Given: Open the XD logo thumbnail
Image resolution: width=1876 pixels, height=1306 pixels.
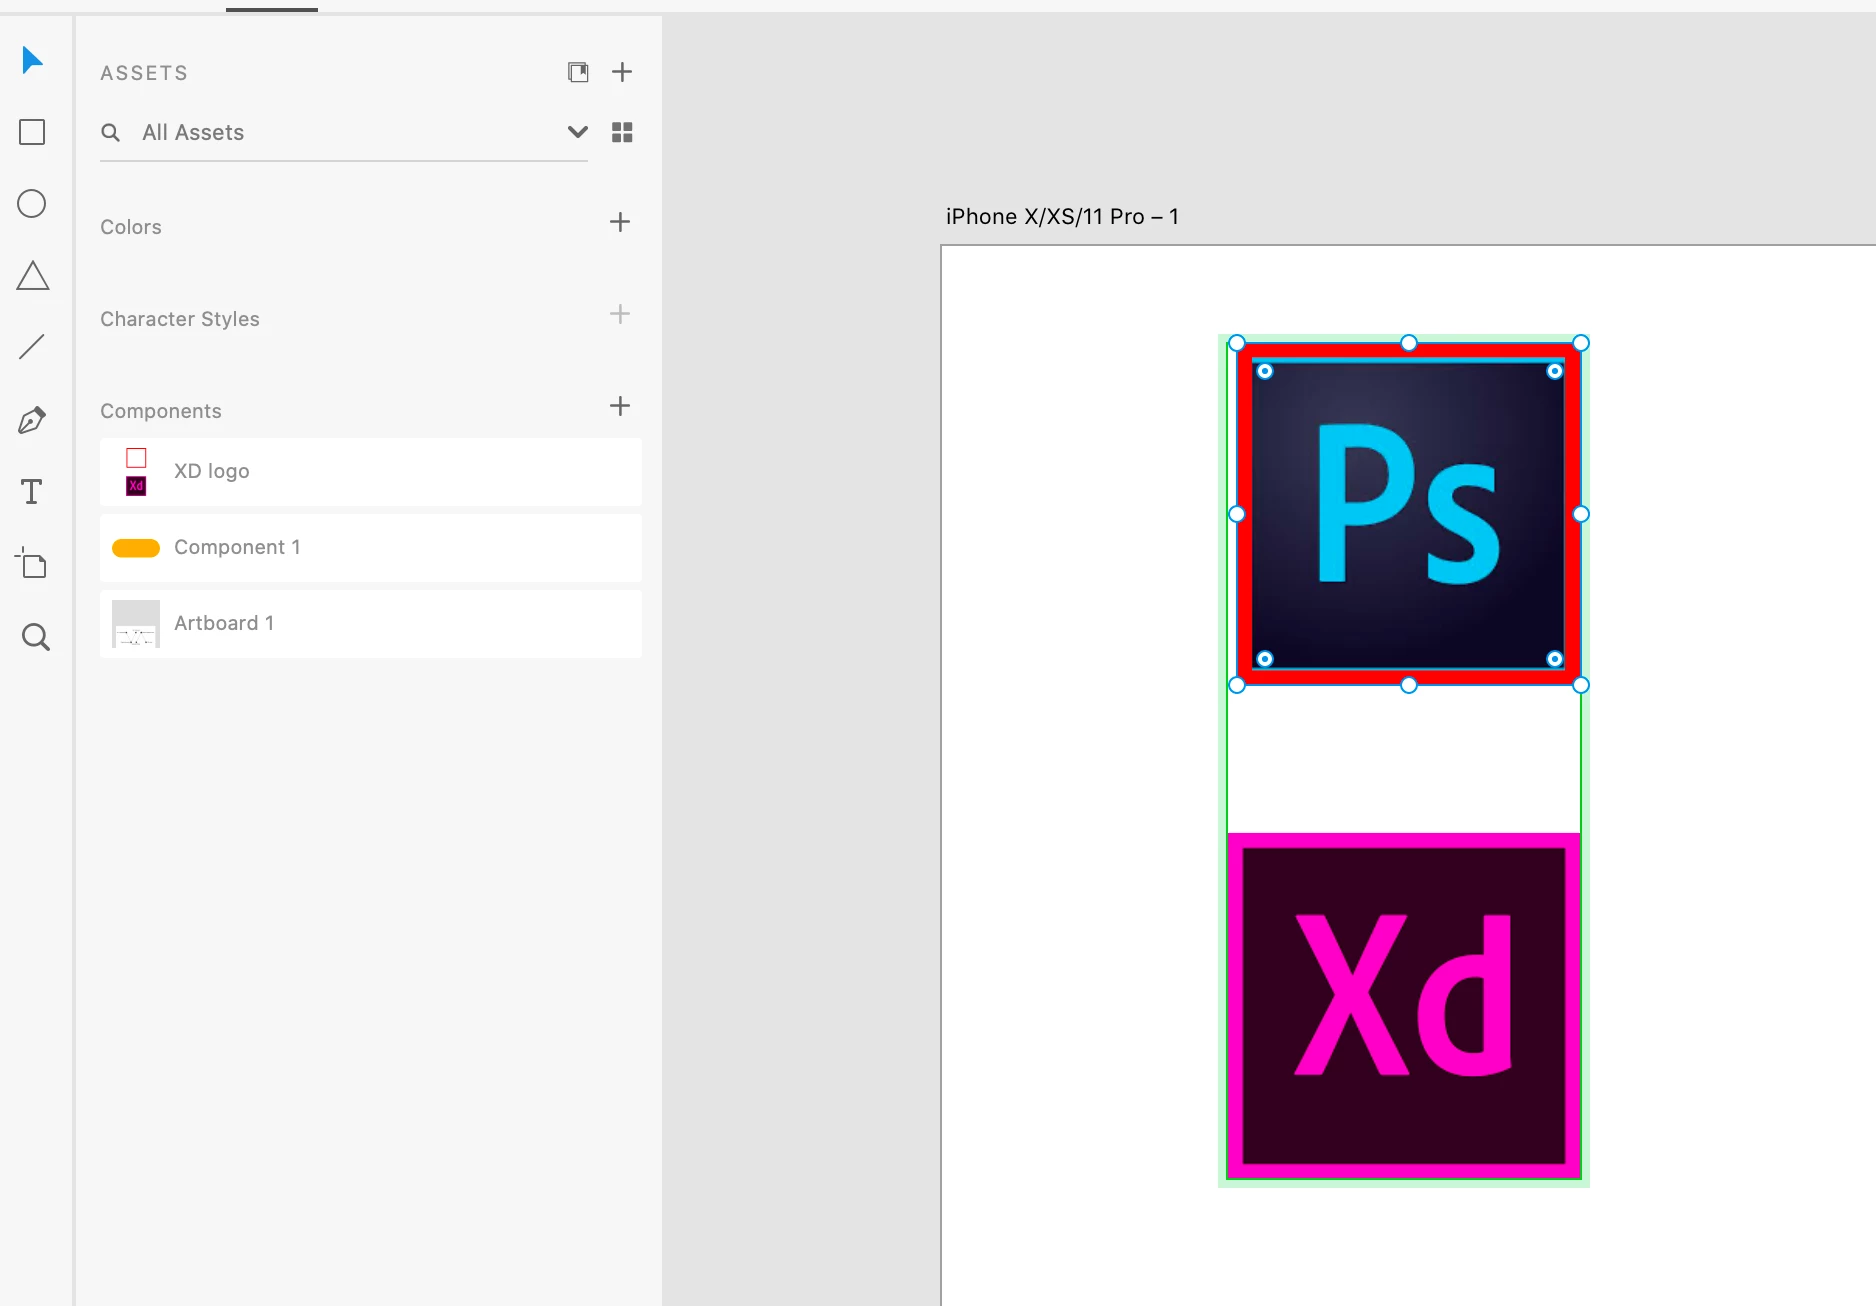Looking at the screenshot, I should coord(136,472).
